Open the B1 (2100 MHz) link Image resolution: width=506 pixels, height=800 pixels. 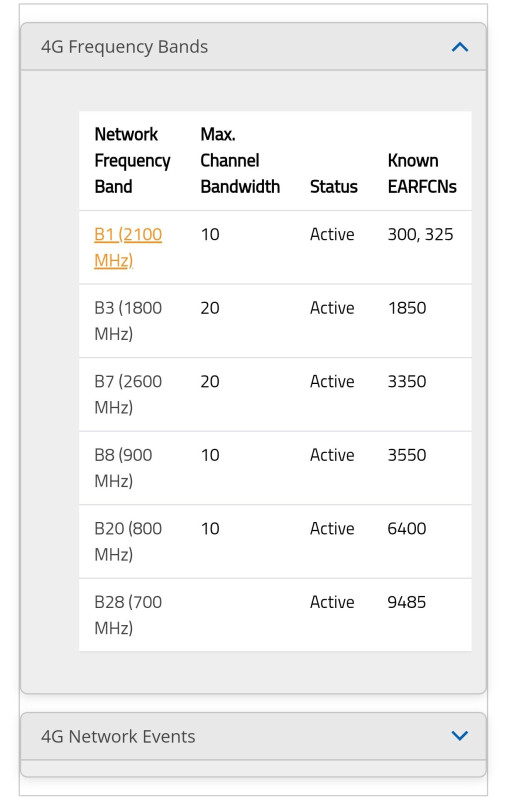click(x=128, y=247)
